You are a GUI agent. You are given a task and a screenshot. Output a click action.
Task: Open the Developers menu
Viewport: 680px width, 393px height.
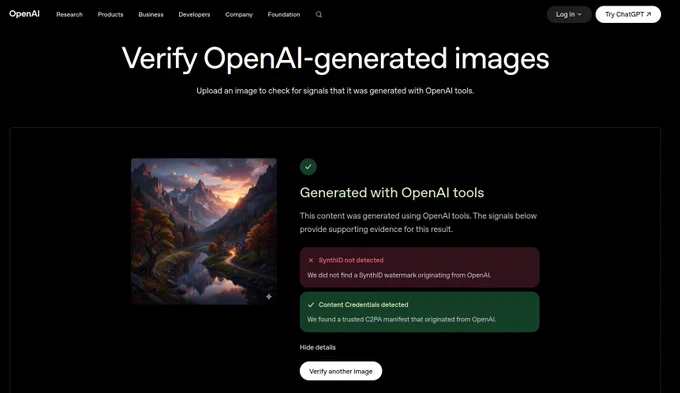pyautogui.click(x=194, y=14)
